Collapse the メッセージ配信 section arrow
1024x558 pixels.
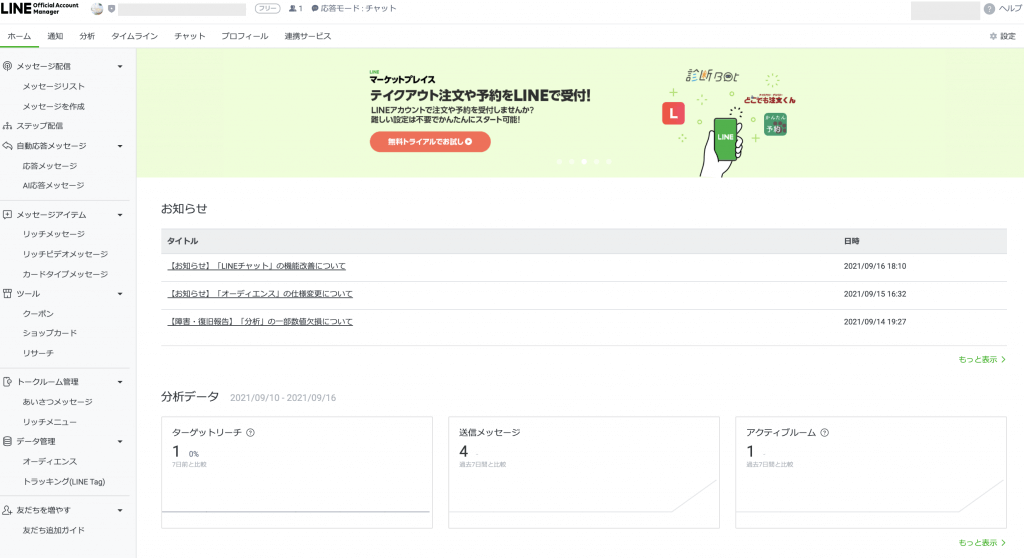[120, 66]
